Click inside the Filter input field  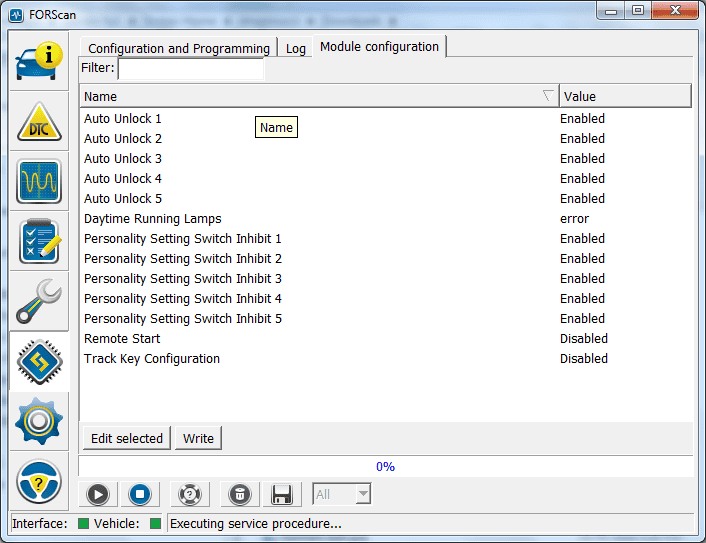191,68
